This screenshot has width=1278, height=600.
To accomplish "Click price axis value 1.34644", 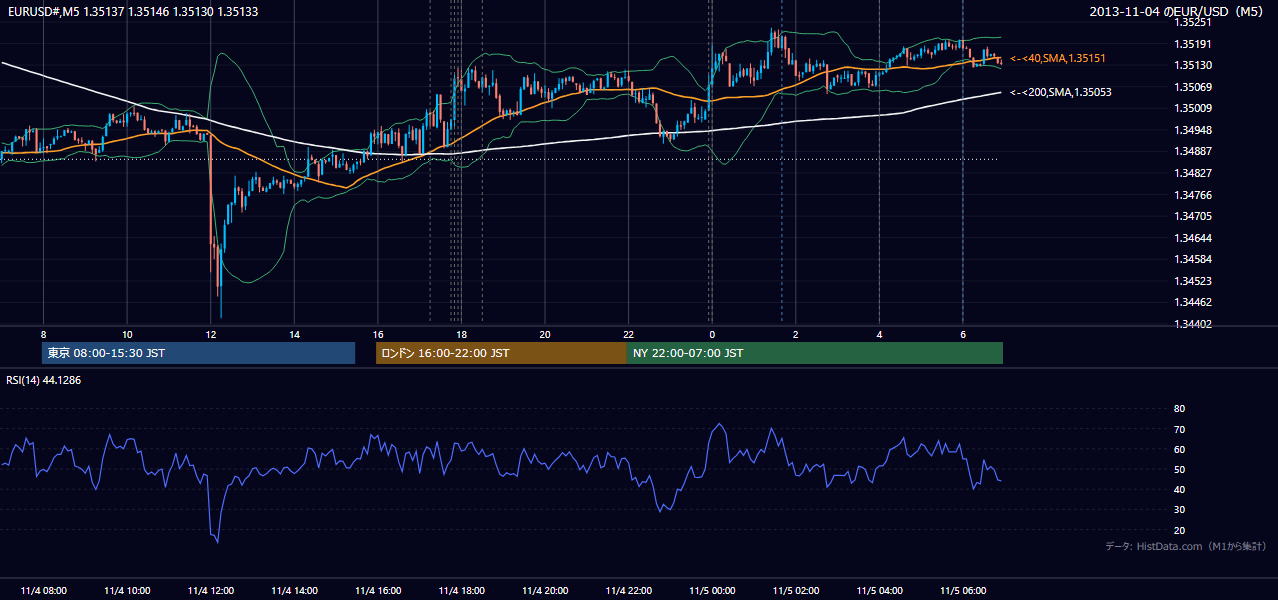I will (1193, 238).
